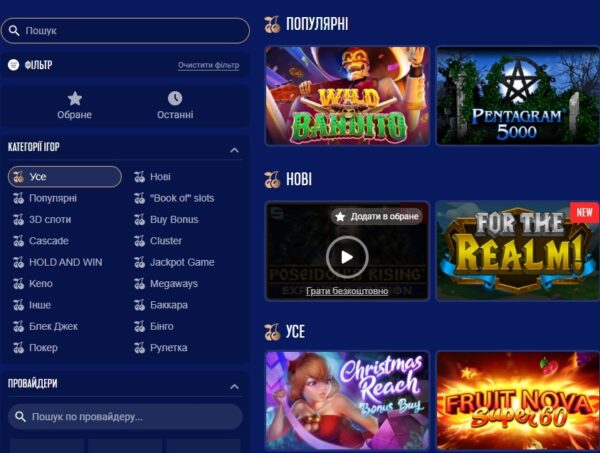Click cherry icon beside Блек Джек
The image size is (600, 453).
click(18, 327)
